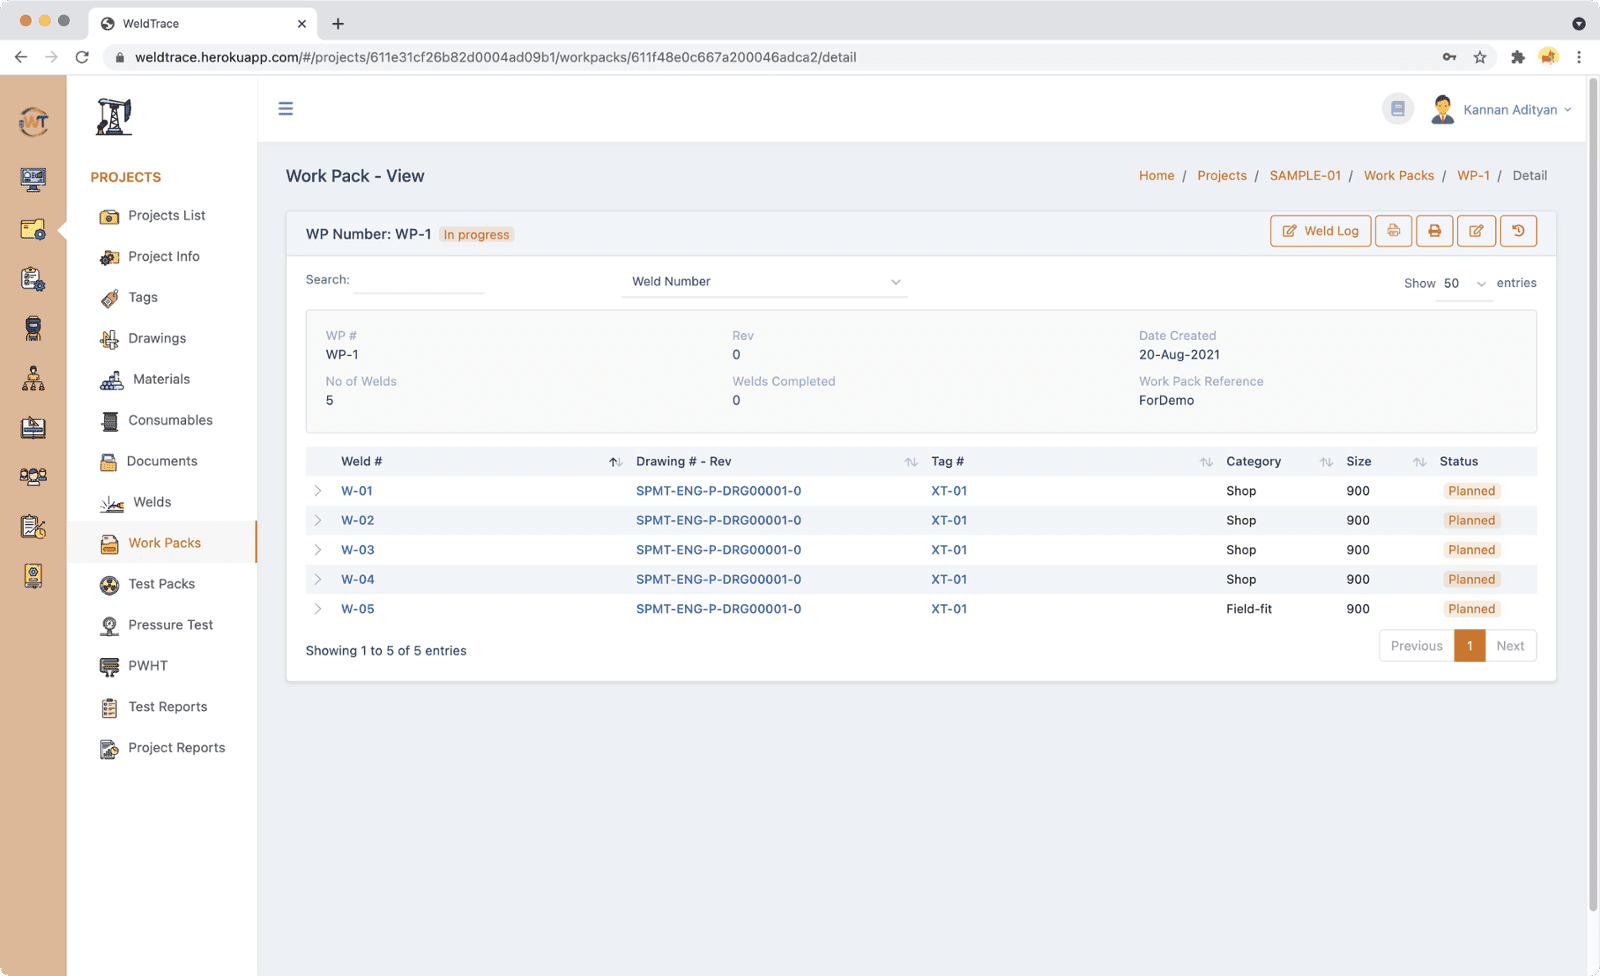This screenshot has width=1600, height=976.
Task: Open the clipboard settings icon in left rail
Action: (33, 279)
